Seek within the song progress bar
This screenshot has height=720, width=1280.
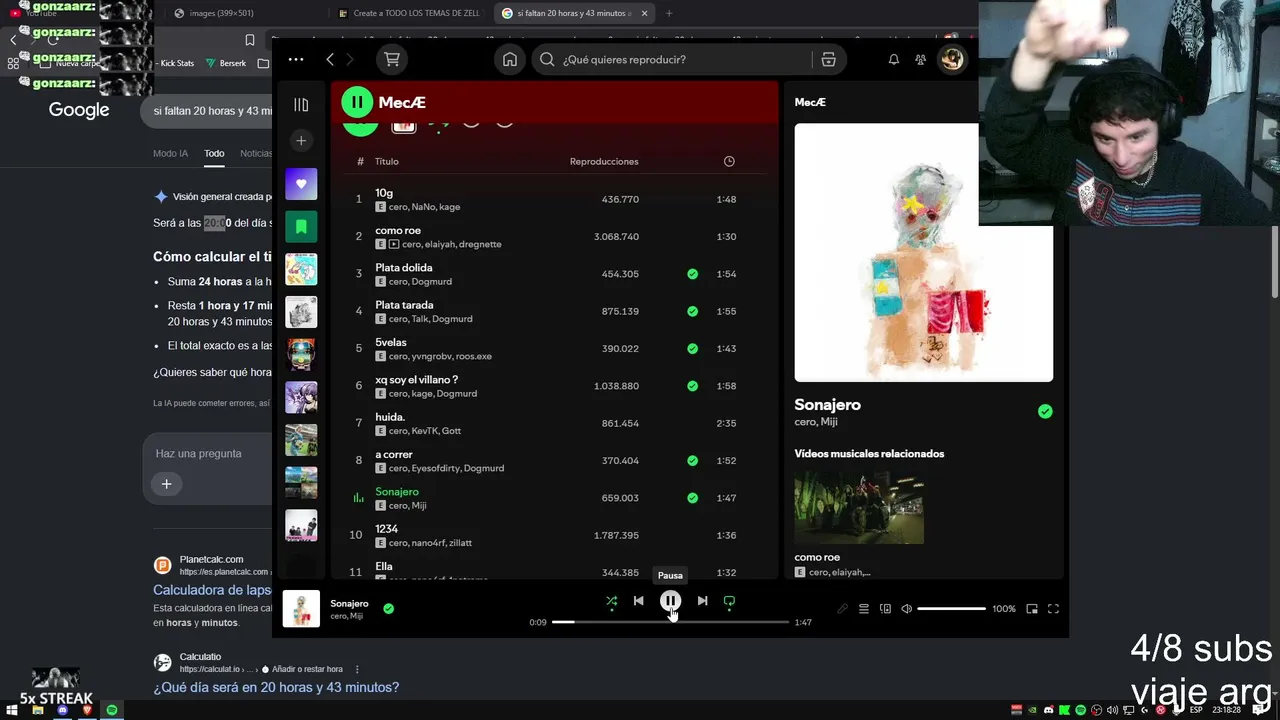pyautogui.click(x=670, y=622)
